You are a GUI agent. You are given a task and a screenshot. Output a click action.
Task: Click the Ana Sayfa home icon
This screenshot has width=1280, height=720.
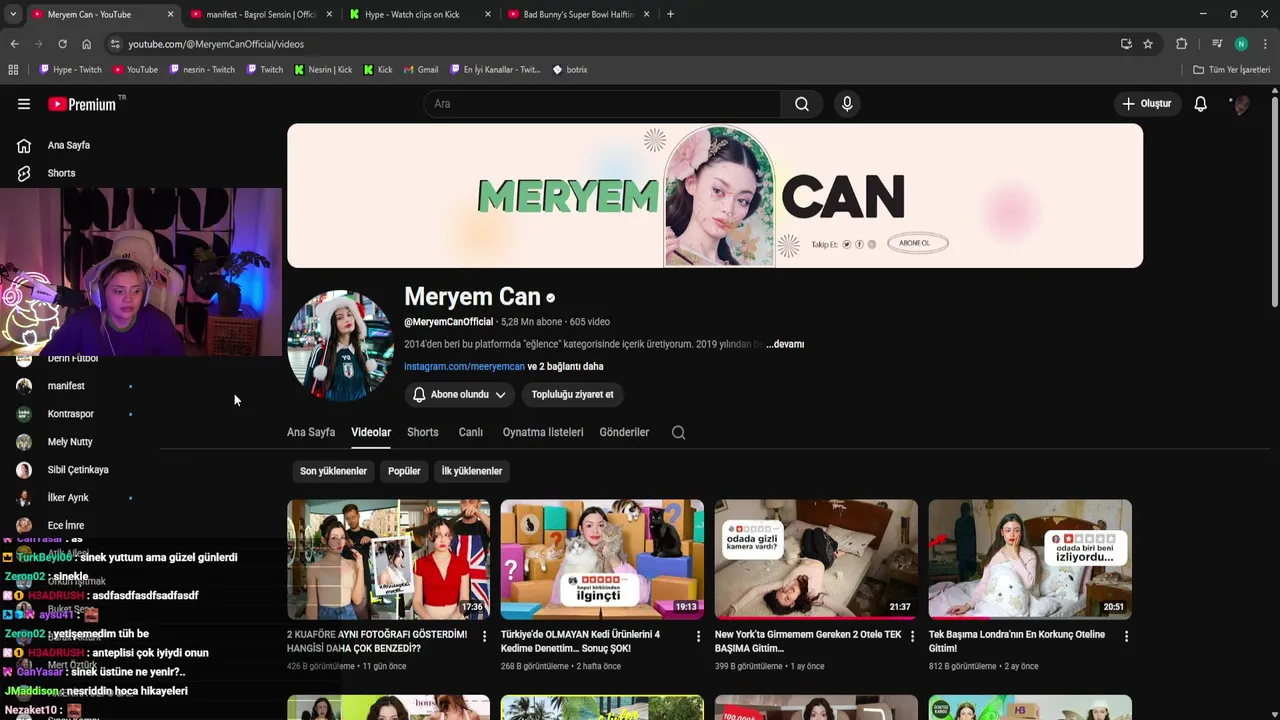pyautogui.click(x=24, y=145)
